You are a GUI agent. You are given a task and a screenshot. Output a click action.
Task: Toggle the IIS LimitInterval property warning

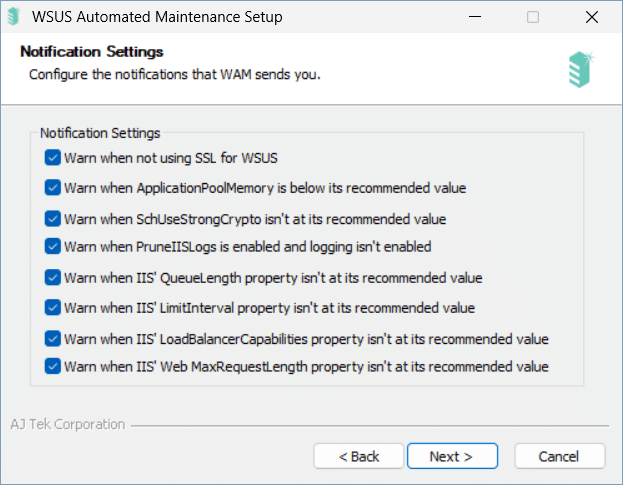click(x=52, y=307)
